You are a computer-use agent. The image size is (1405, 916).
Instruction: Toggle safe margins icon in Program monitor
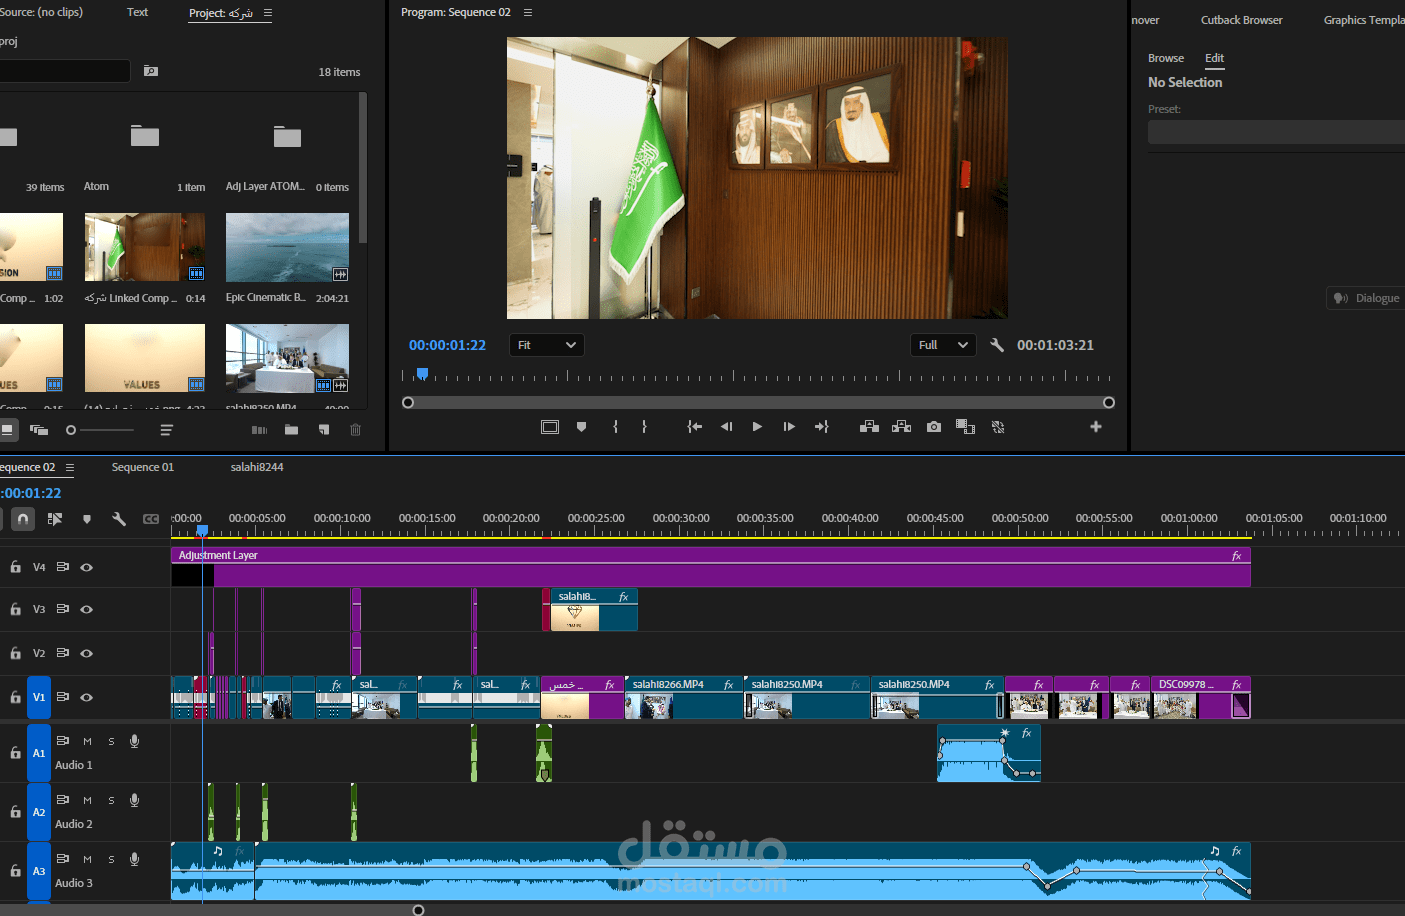(550, 427)
